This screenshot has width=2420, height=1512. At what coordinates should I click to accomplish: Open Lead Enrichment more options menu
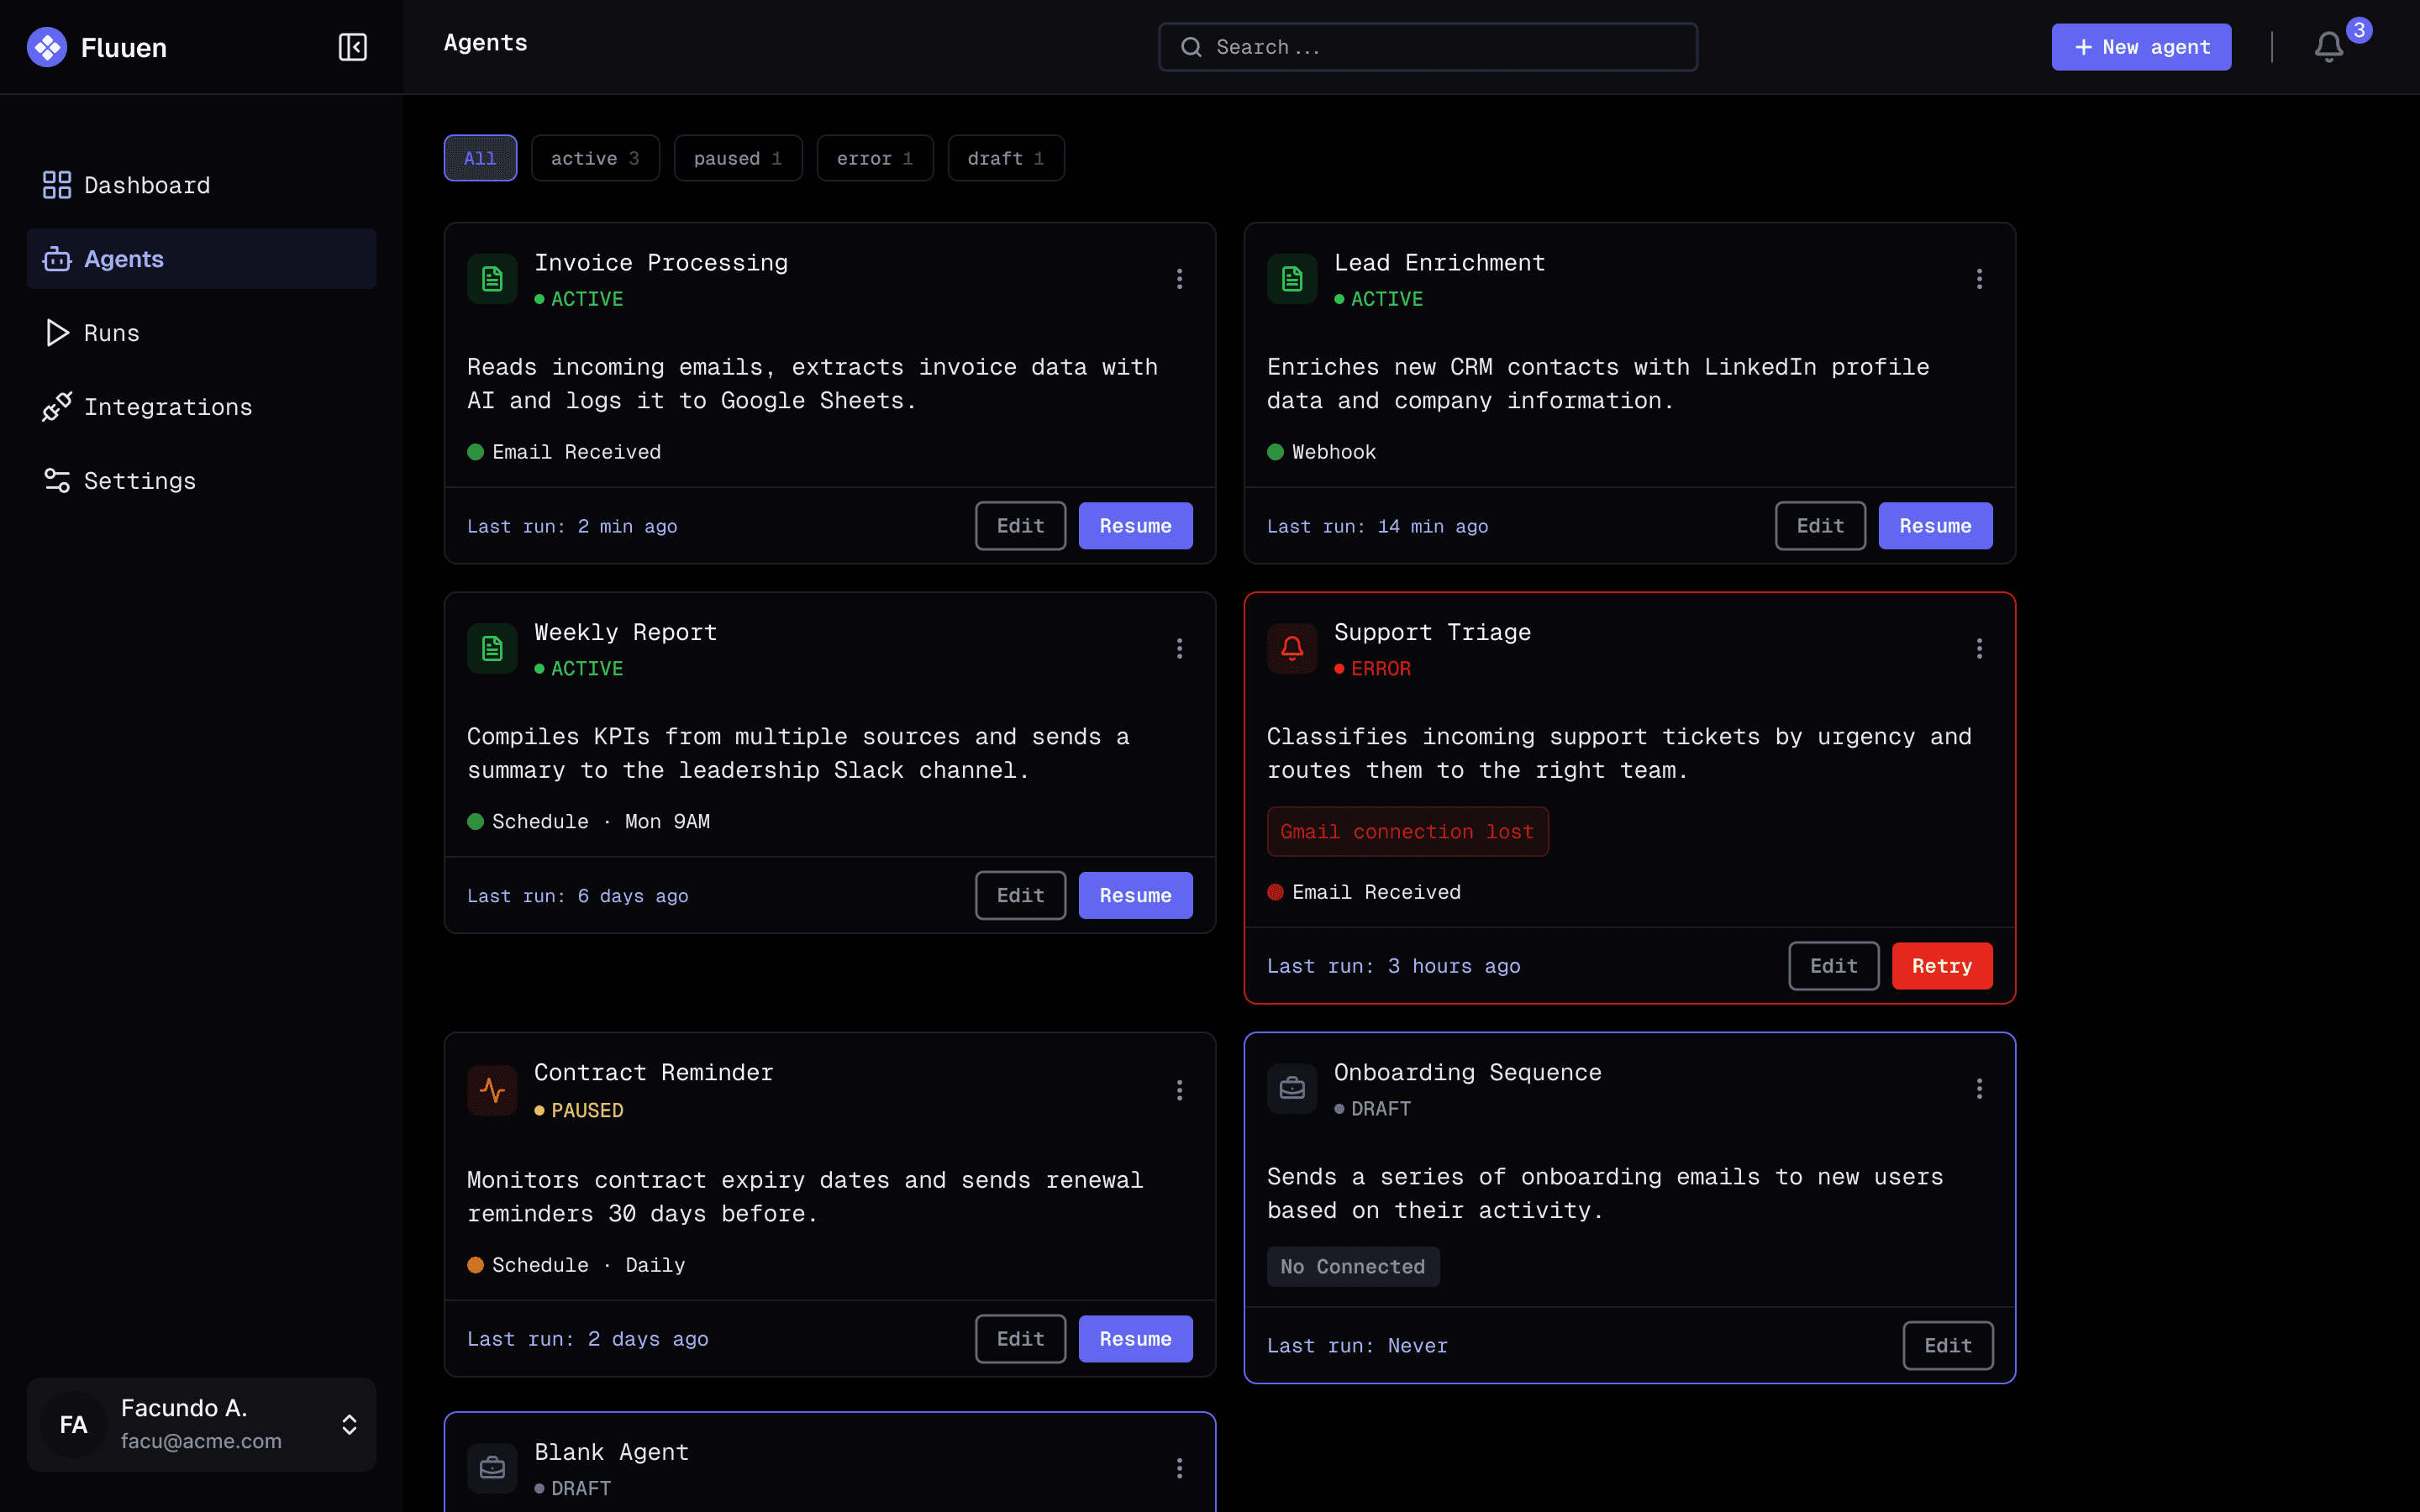point(1979,279)
